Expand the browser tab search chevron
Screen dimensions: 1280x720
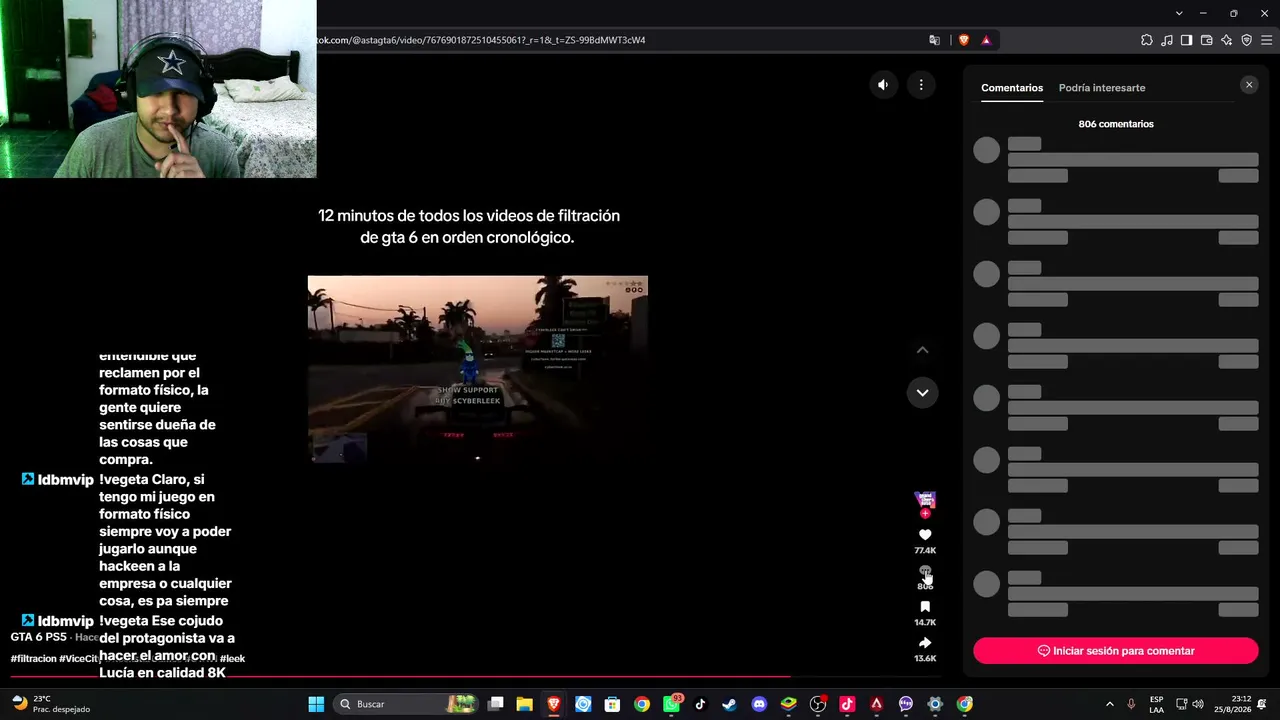[x=1179, y=13]
